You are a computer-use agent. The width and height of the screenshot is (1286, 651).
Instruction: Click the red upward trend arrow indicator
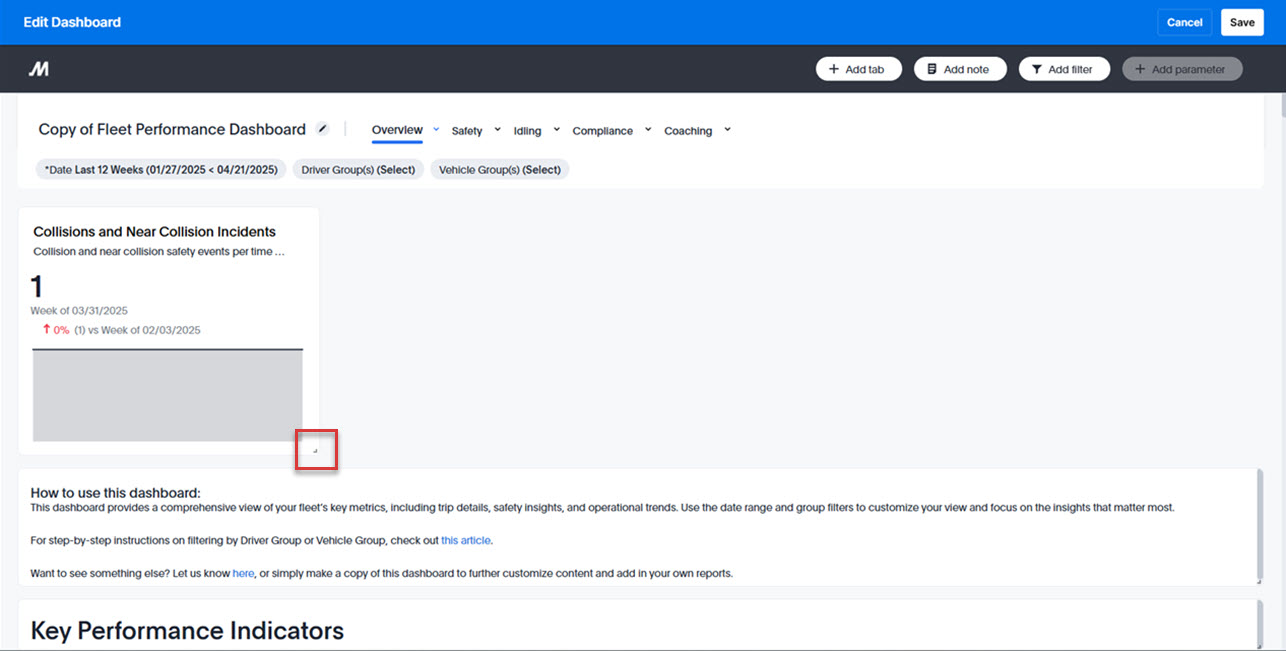(45, 328)
